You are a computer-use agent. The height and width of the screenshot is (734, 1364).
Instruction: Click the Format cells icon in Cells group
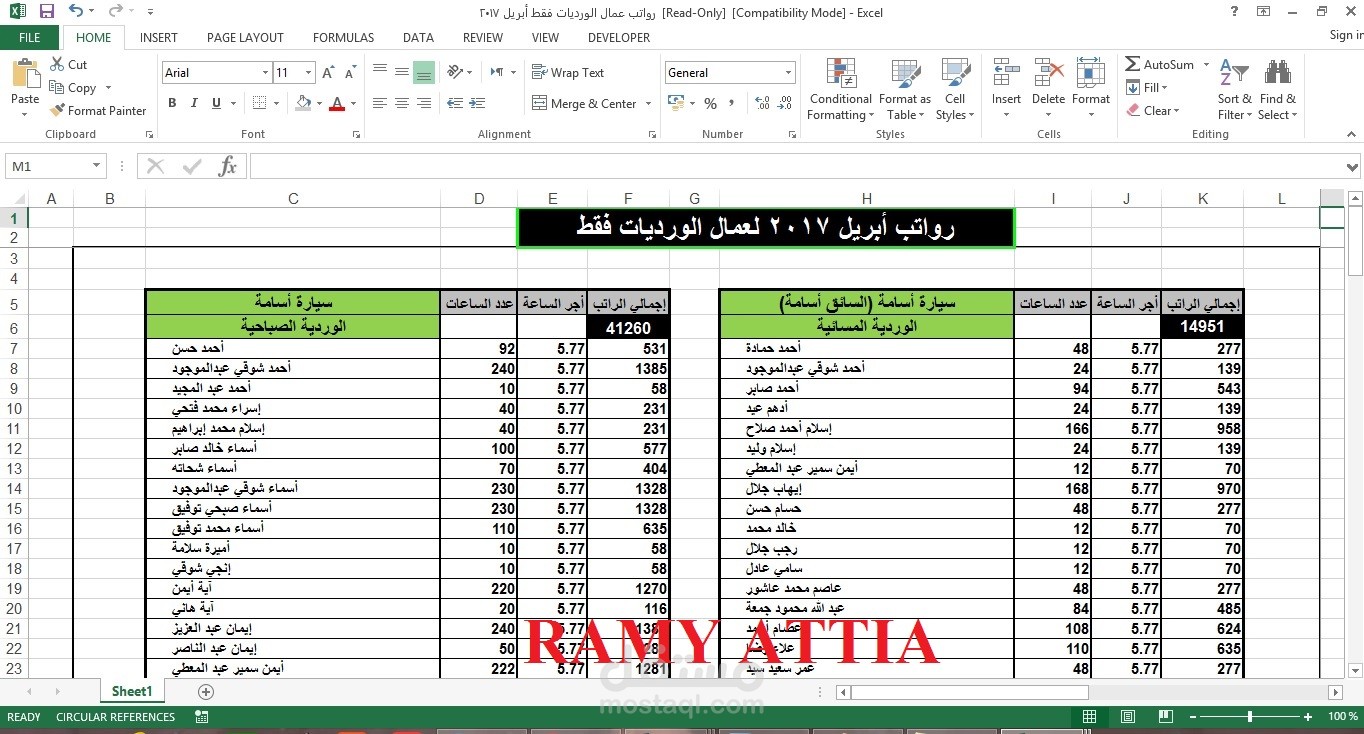pos(1090,75)
